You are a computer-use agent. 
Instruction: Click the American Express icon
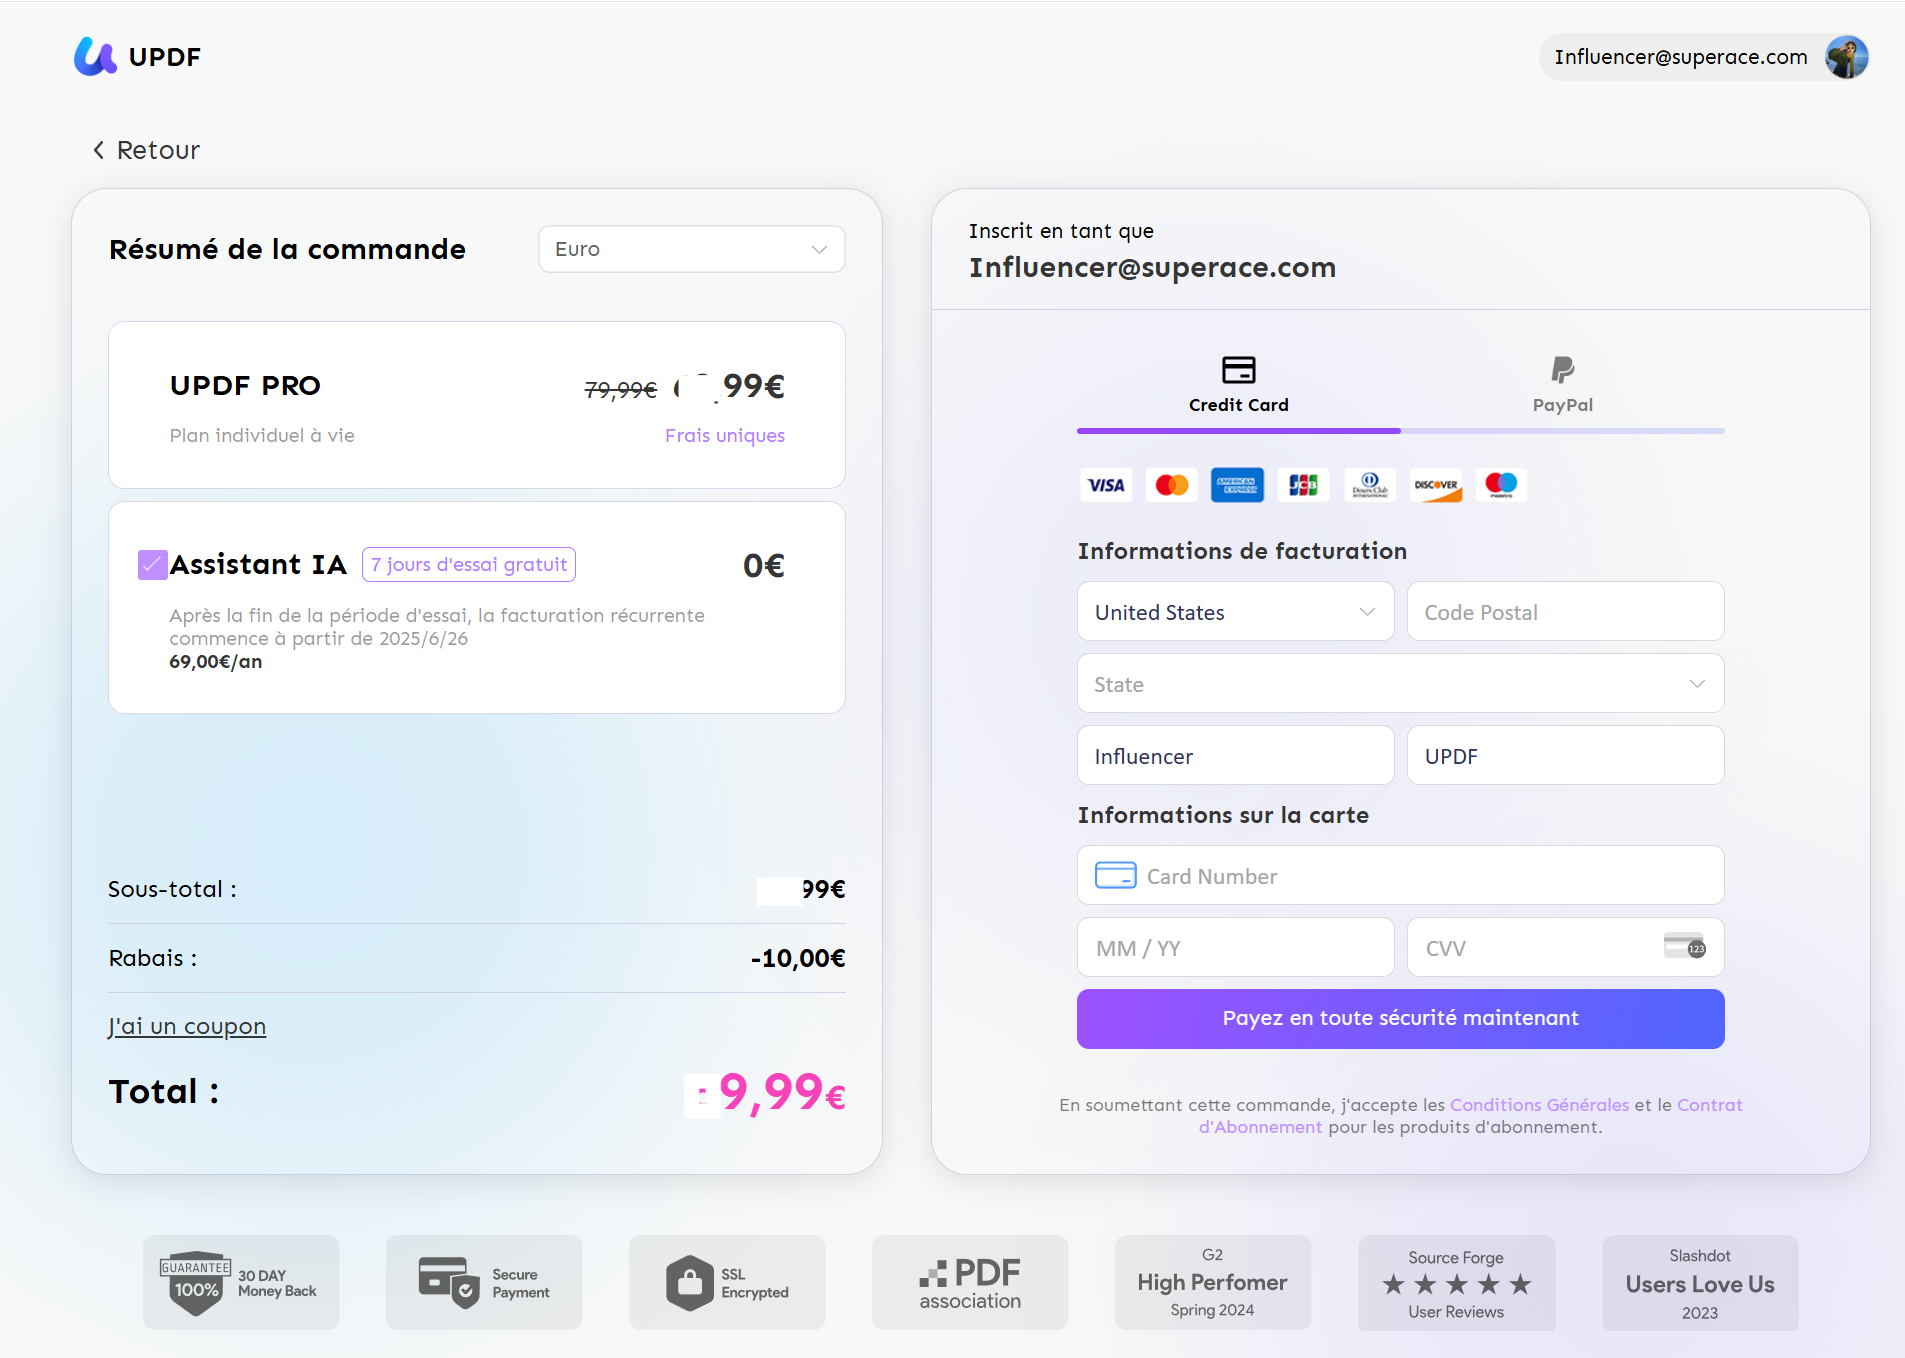coord(1238,485)
